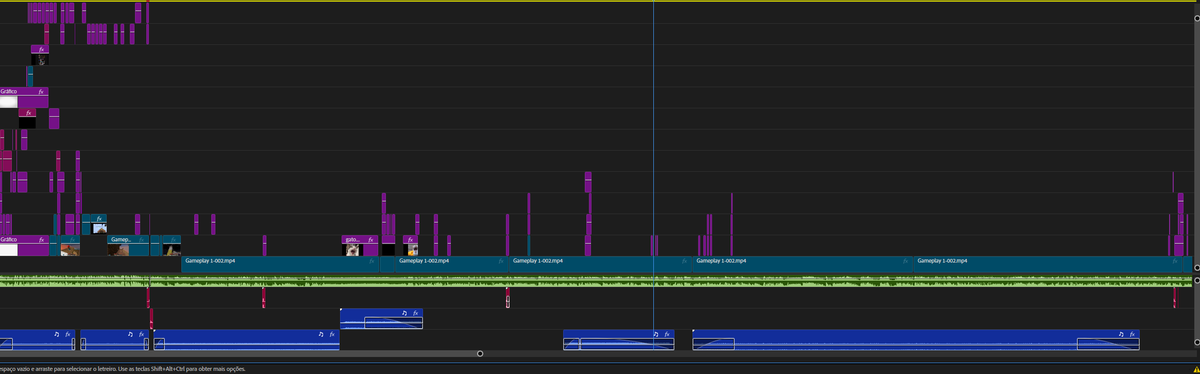Click the raised blue audio clip body
This screenshot has height=374, width=1200.
point(381,318)
